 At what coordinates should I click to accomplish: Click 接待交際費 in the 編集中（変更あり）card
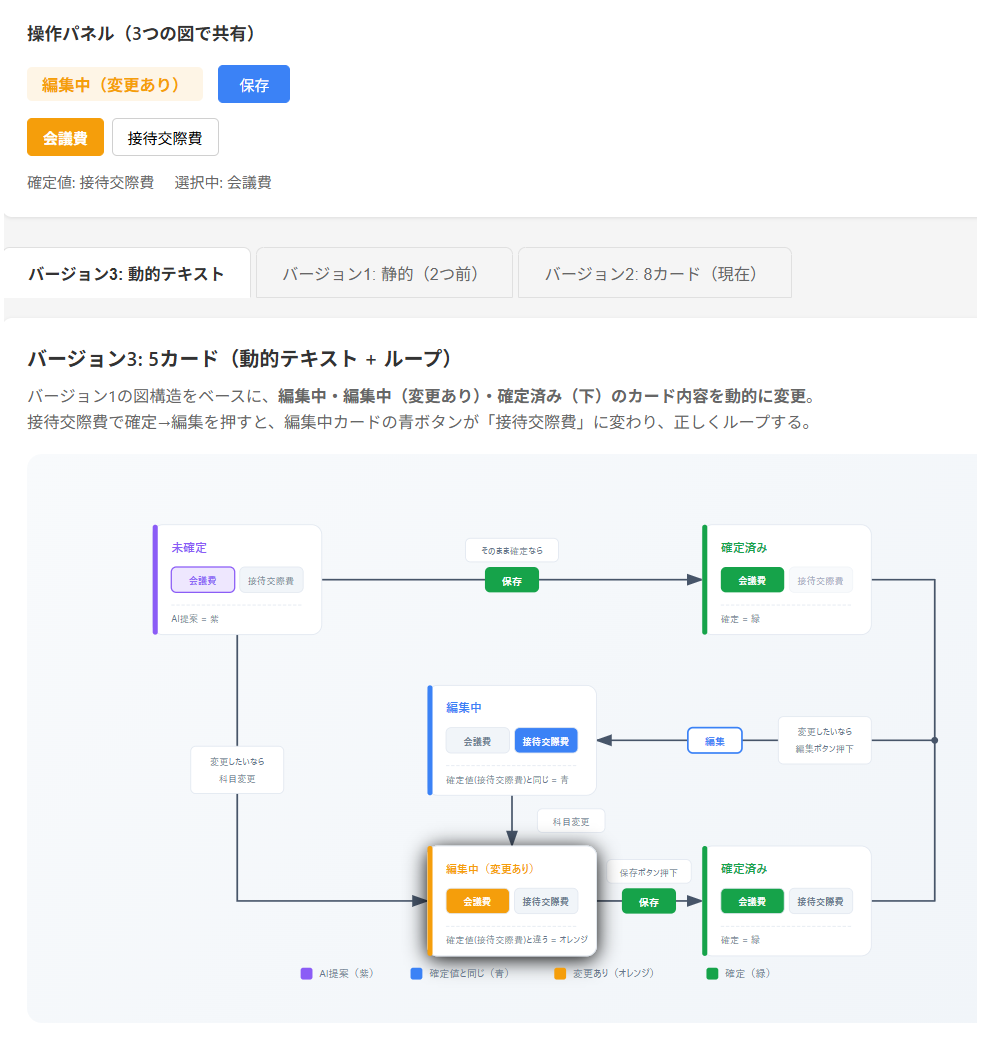pyautogui.click(x=546, y=901)
